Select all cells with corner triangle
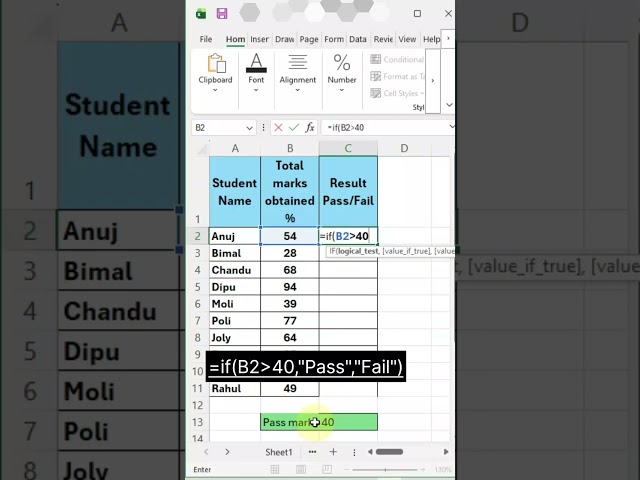 point(202,149)
